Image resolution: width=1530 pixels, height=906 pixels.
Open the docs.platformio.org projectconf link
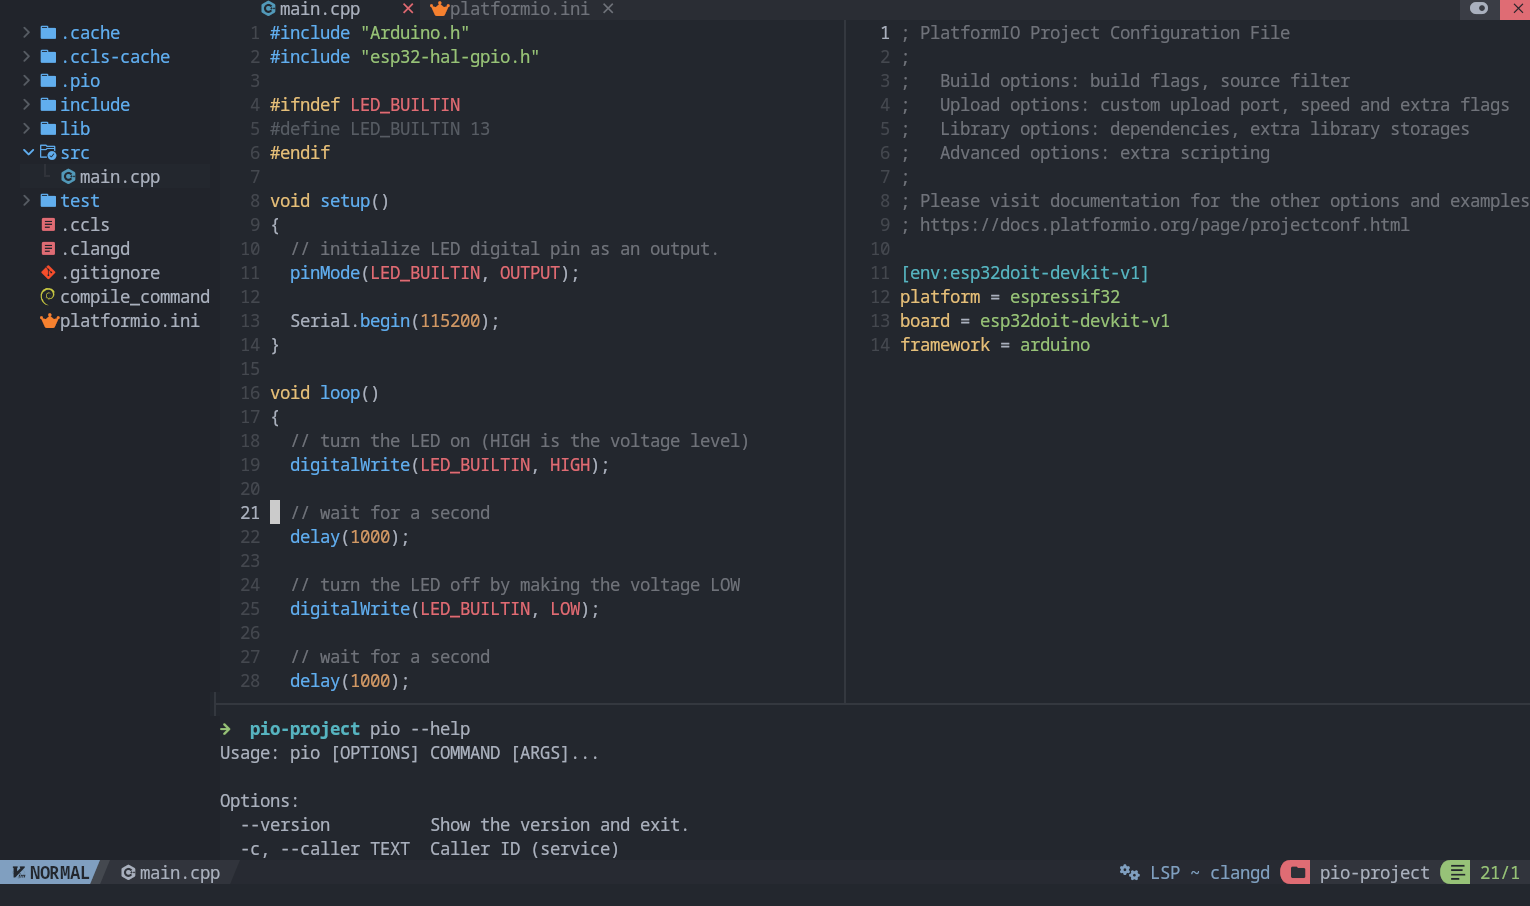[x=1165, y=225]
